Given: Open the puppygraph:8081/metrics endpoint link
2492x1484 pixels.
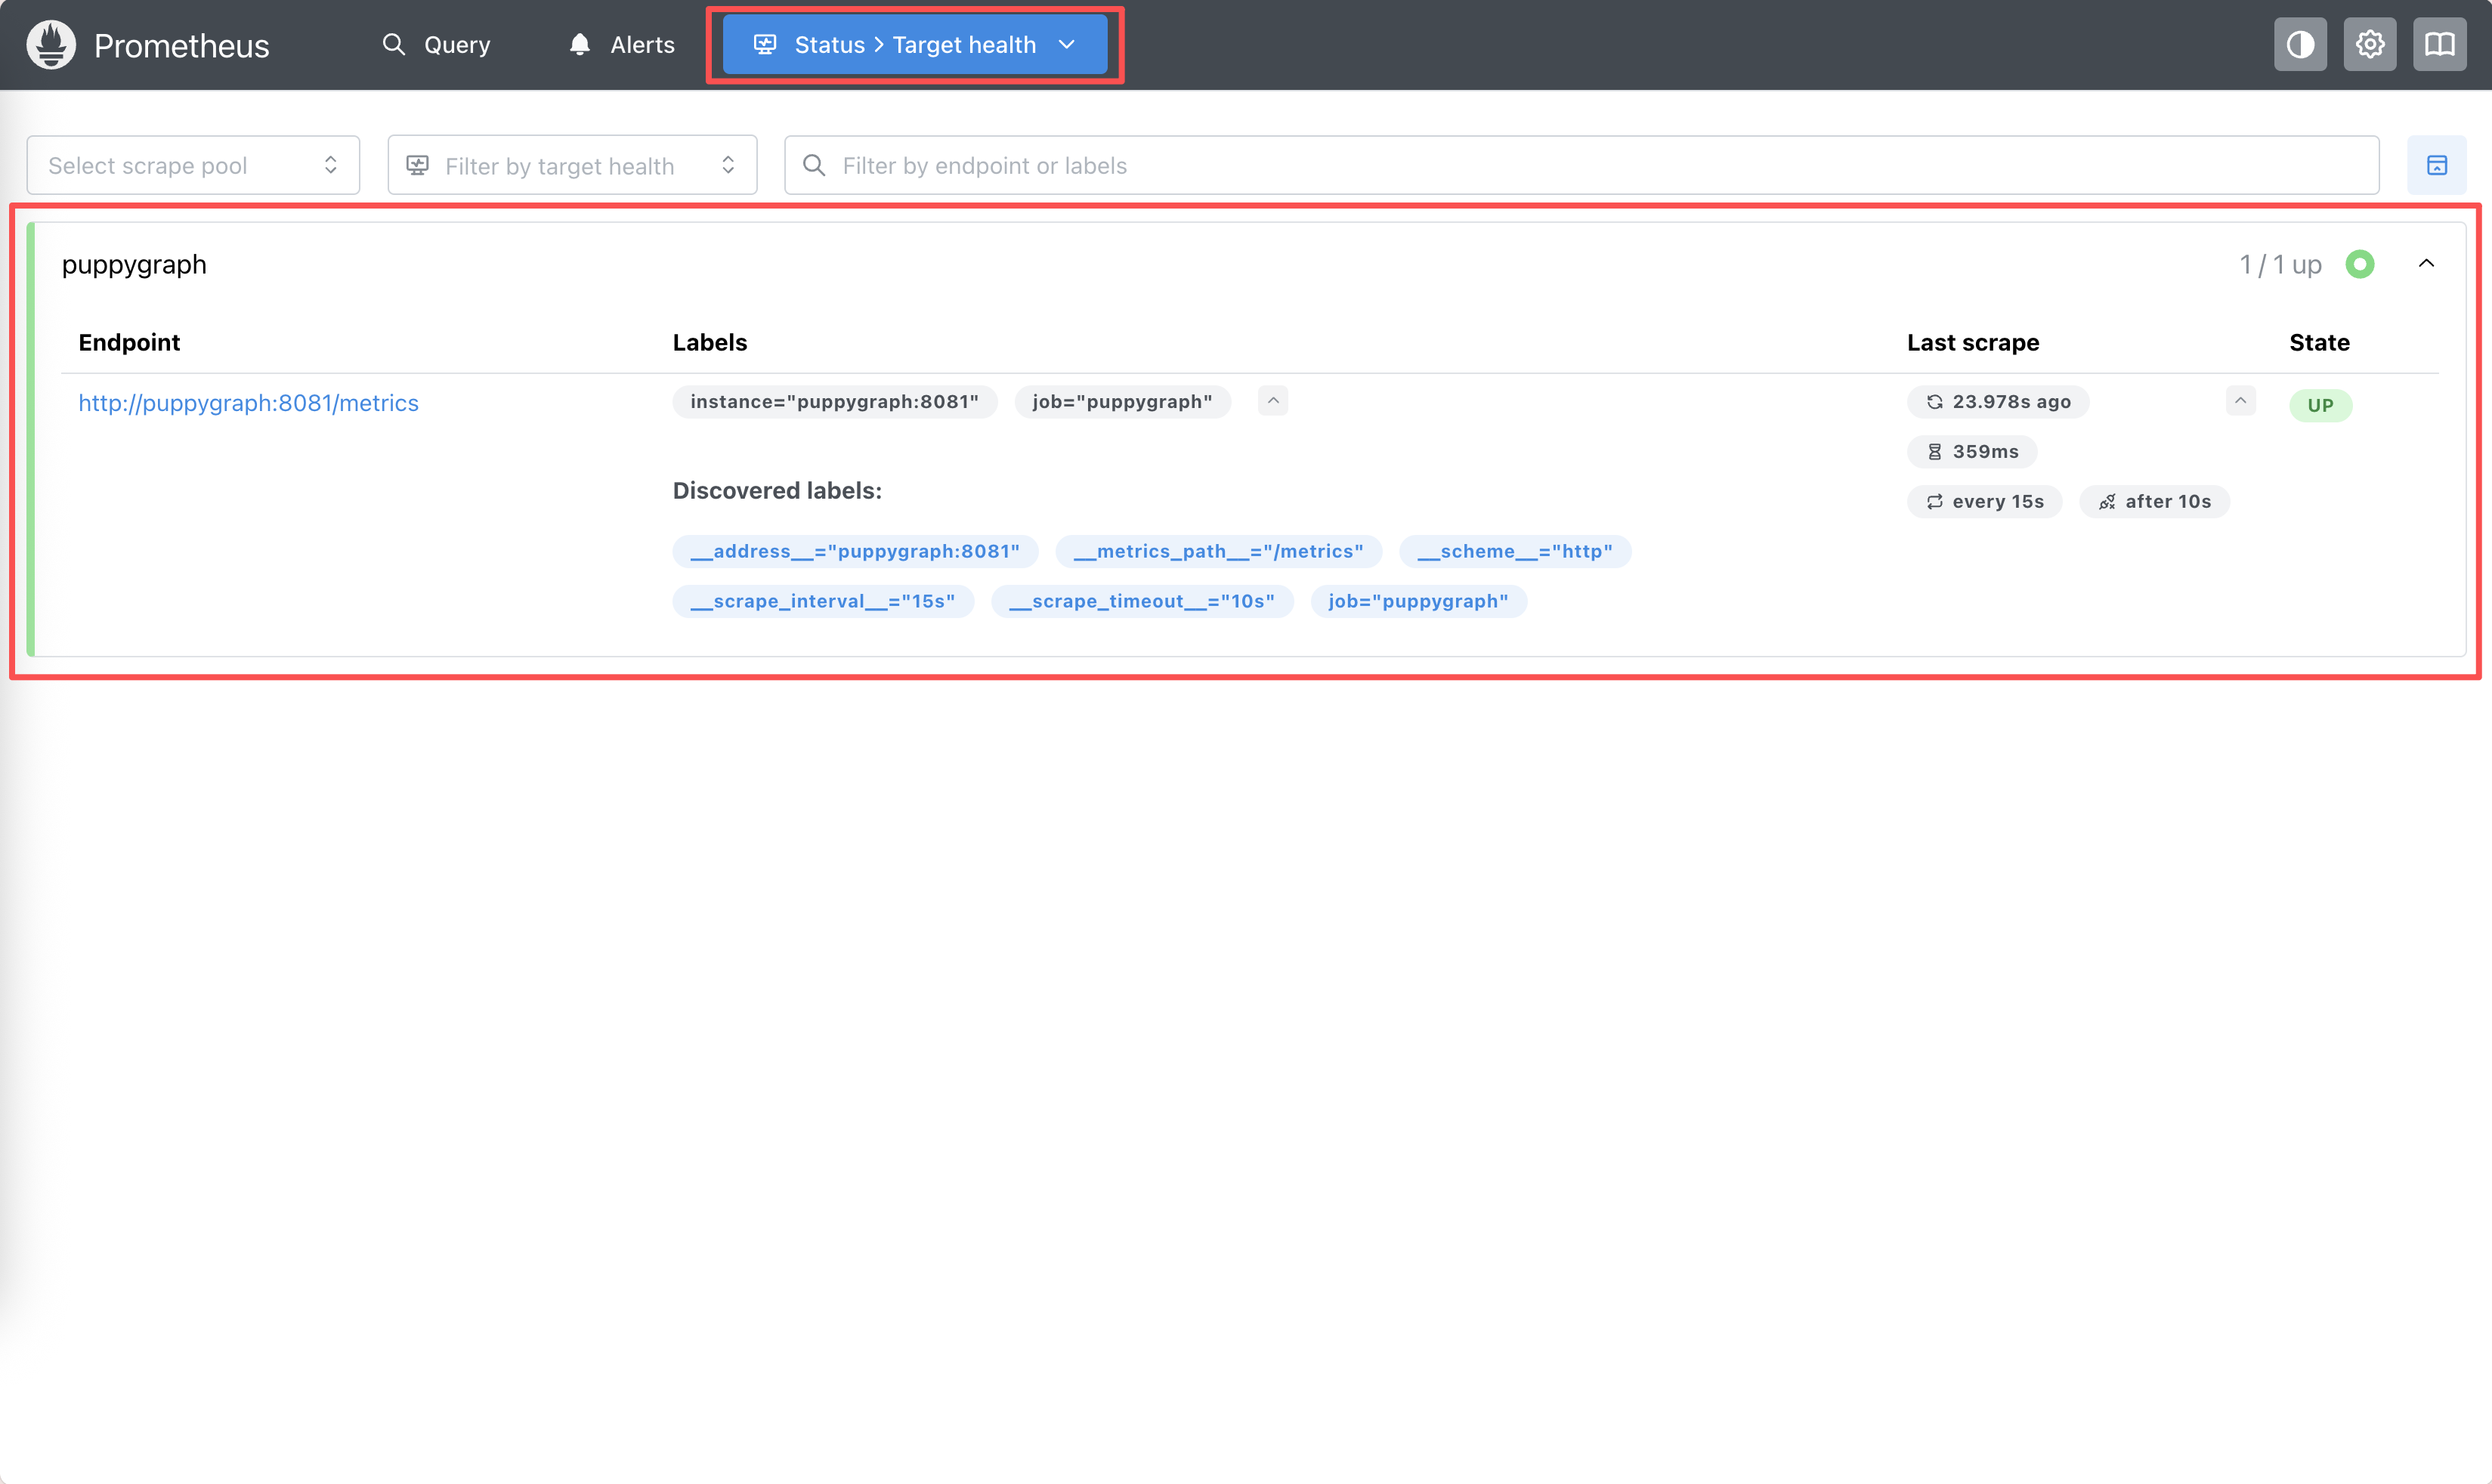Looking at the screenshot, I should coord(248,403).
